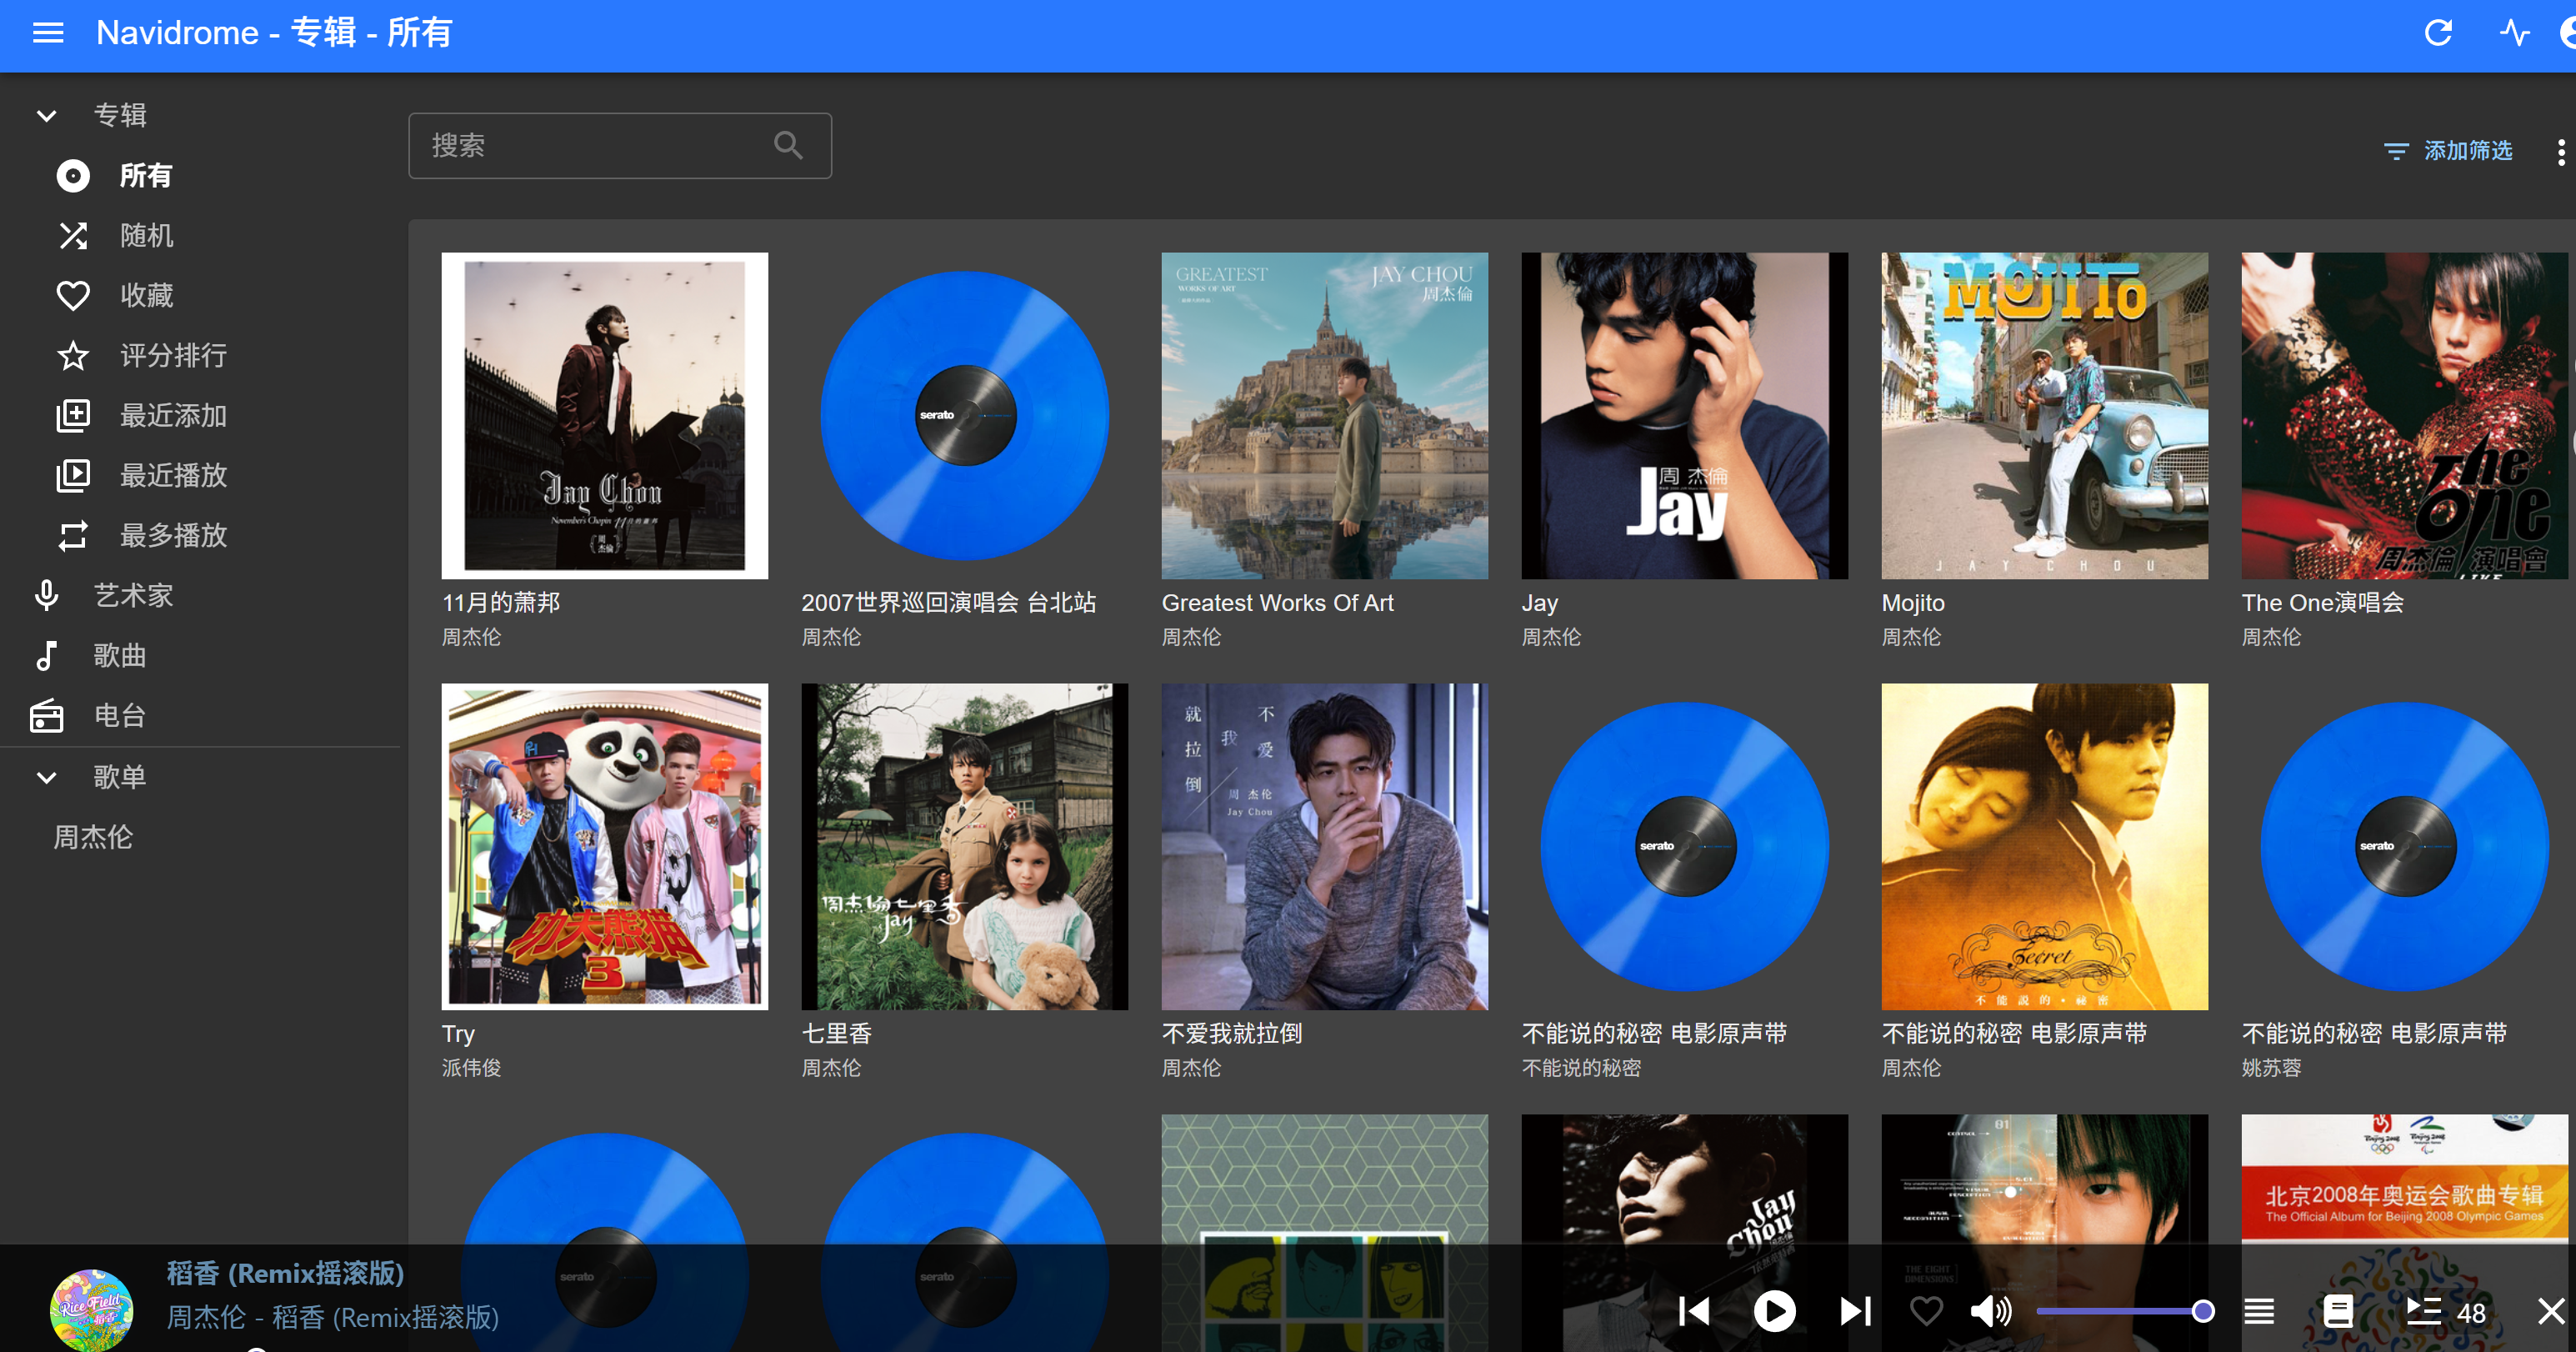Open the 姚苏蓉 soundtrack vinyl cover
Viewport: 2576px width, 1352px height.
pyautogui.click(x=2405, y=846)
